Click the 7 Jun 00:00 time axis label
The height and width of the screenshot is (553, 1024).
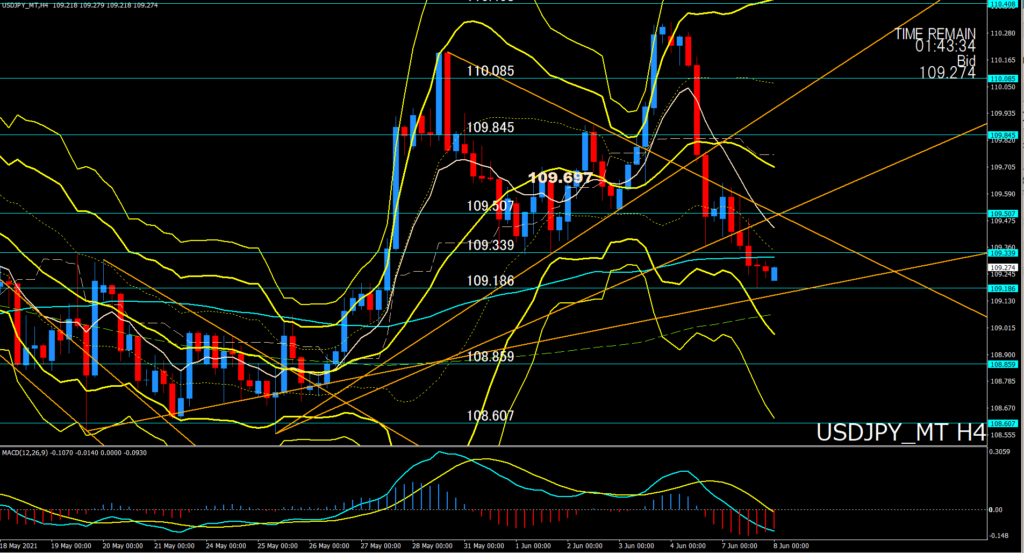click(739, 546)
